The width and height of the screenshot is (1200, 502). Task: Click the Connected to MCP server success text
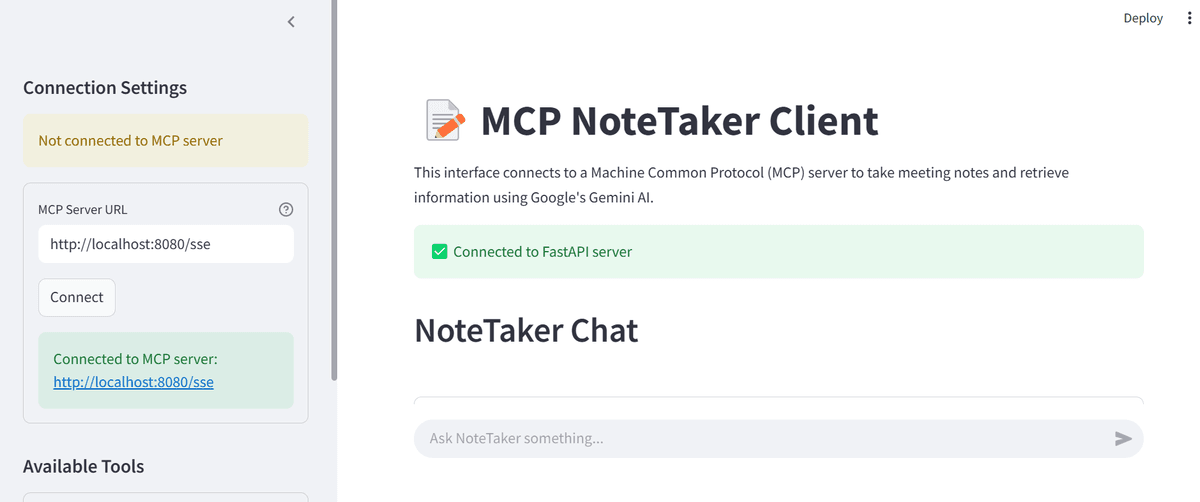click(x=135, y=359)
